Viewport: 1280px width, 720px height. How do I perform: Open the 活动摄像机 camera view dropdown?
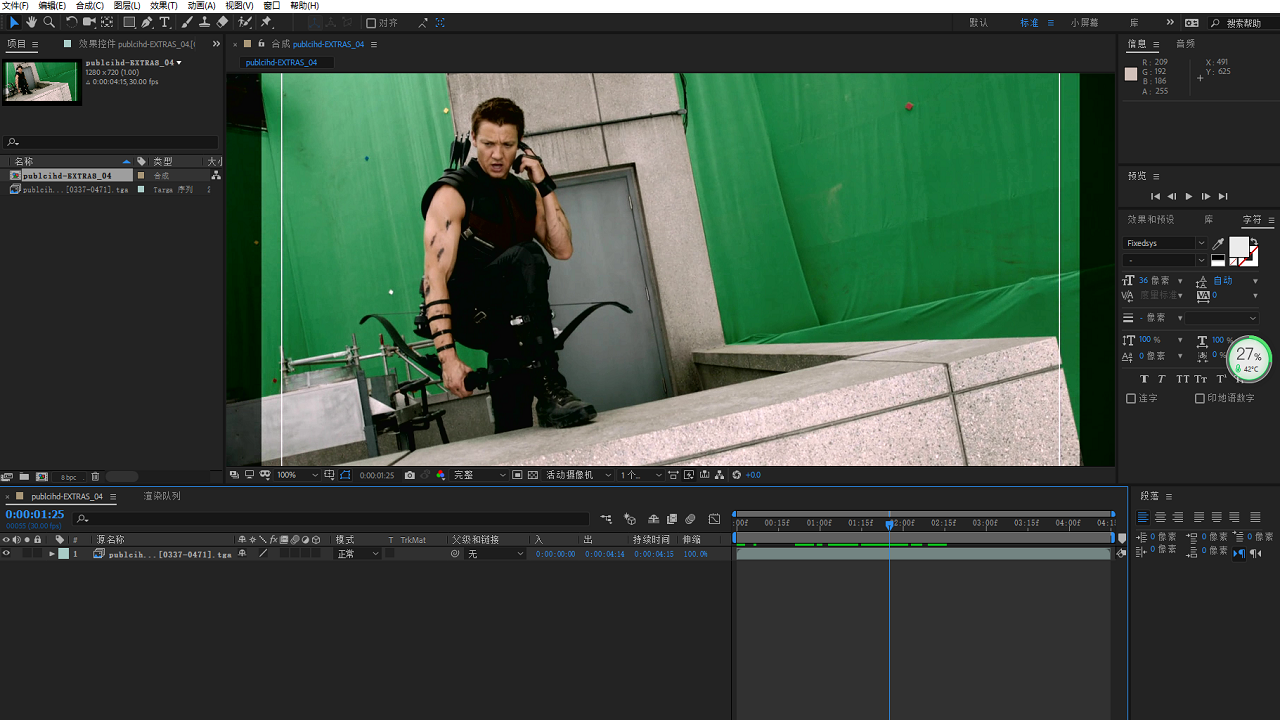[578, 475]
